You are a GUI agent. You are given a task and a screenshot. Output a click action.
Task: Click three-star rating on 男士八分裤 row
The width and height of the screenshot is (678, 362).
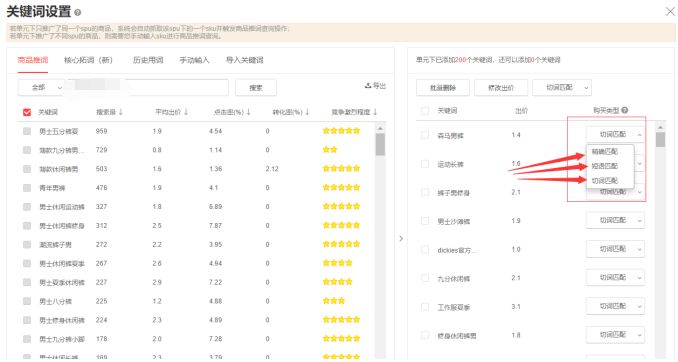point(334,301)
